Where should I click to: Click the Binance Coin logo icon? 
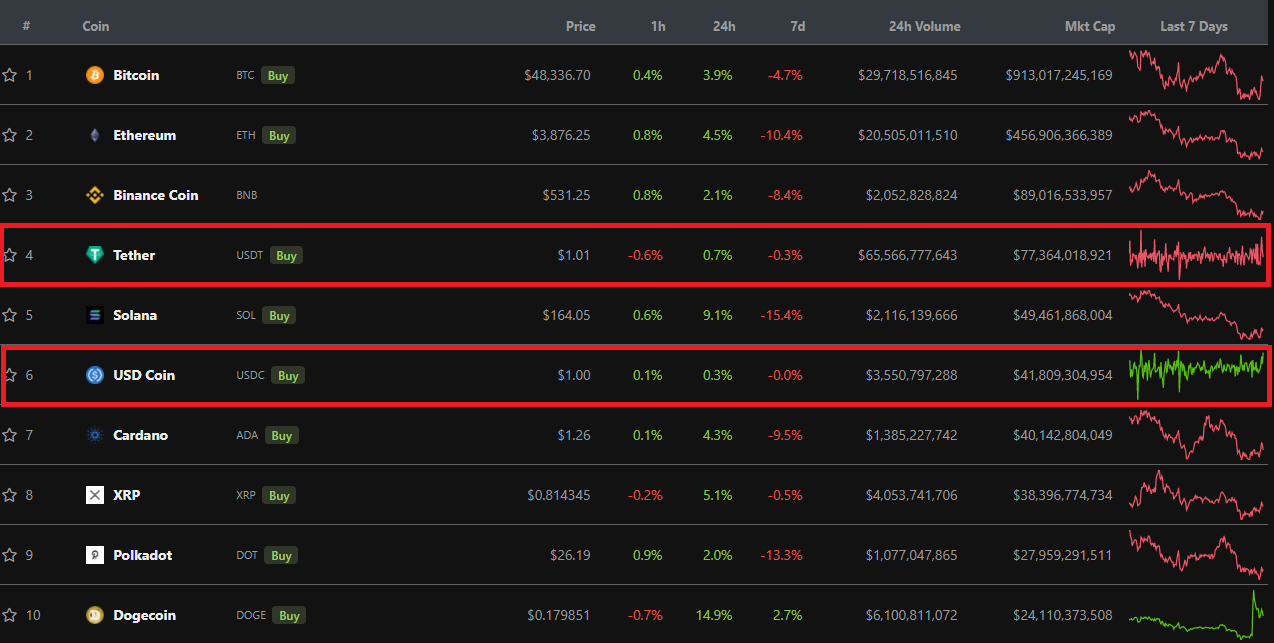[x=95, y=195]
